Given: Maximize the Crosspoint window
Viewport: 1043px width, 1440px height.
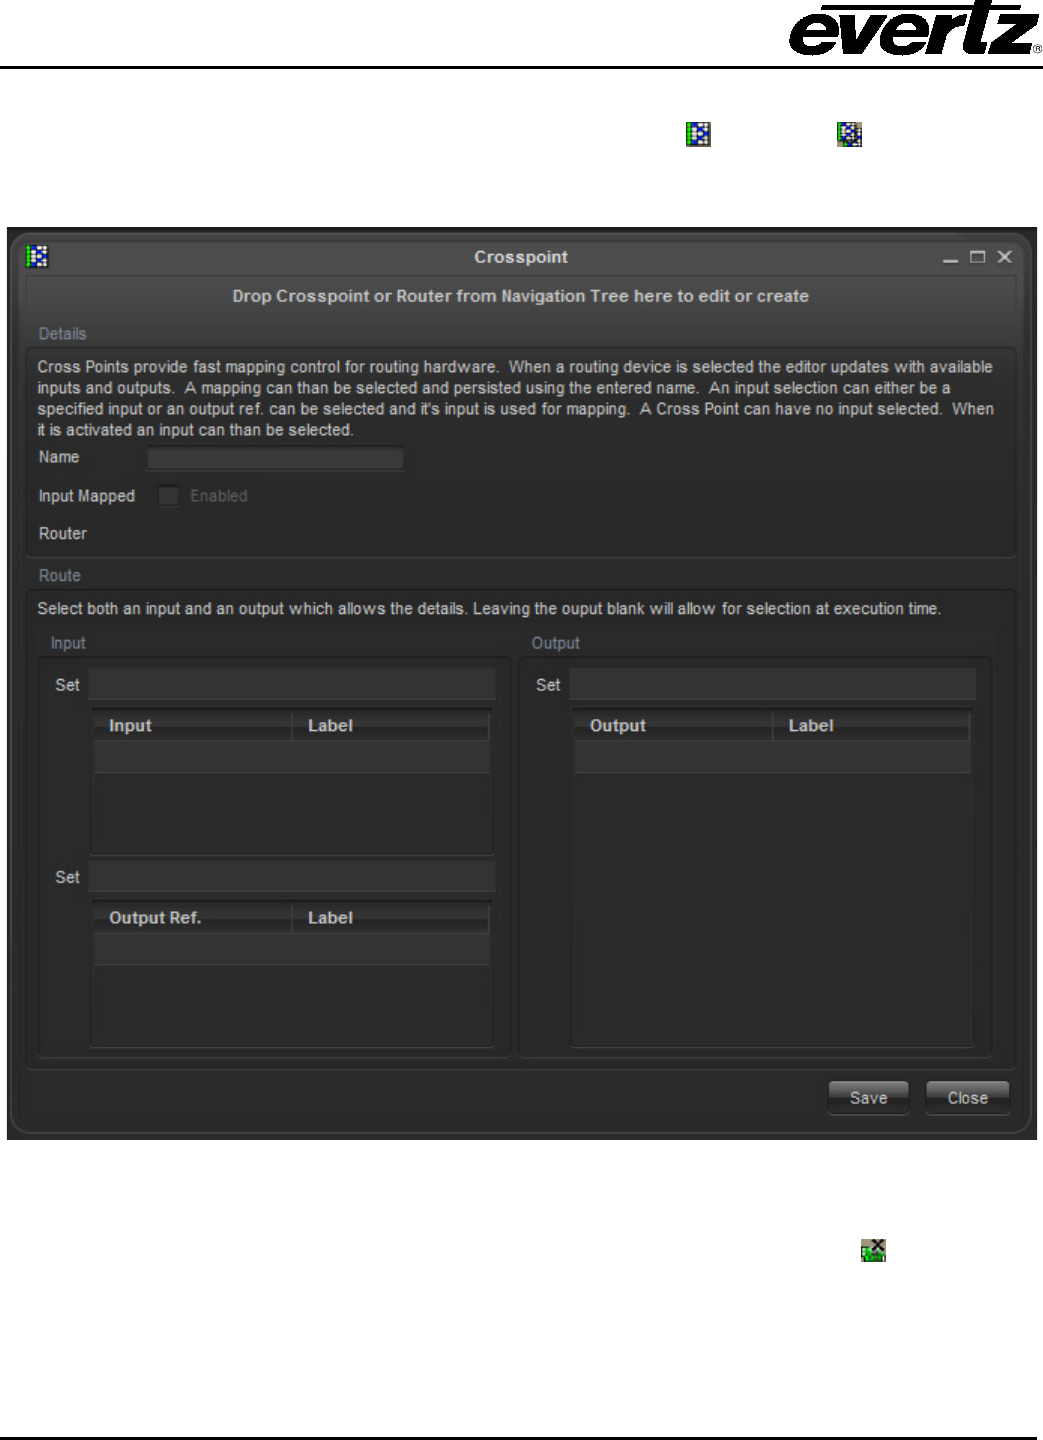Looking at the screenshot, I should (x=977, y=257).
